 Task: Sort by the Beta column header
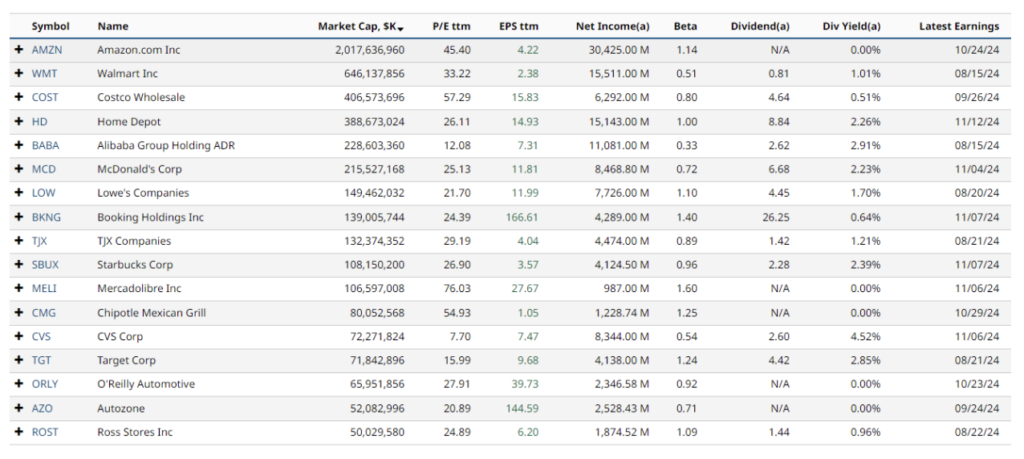(686, 27)
